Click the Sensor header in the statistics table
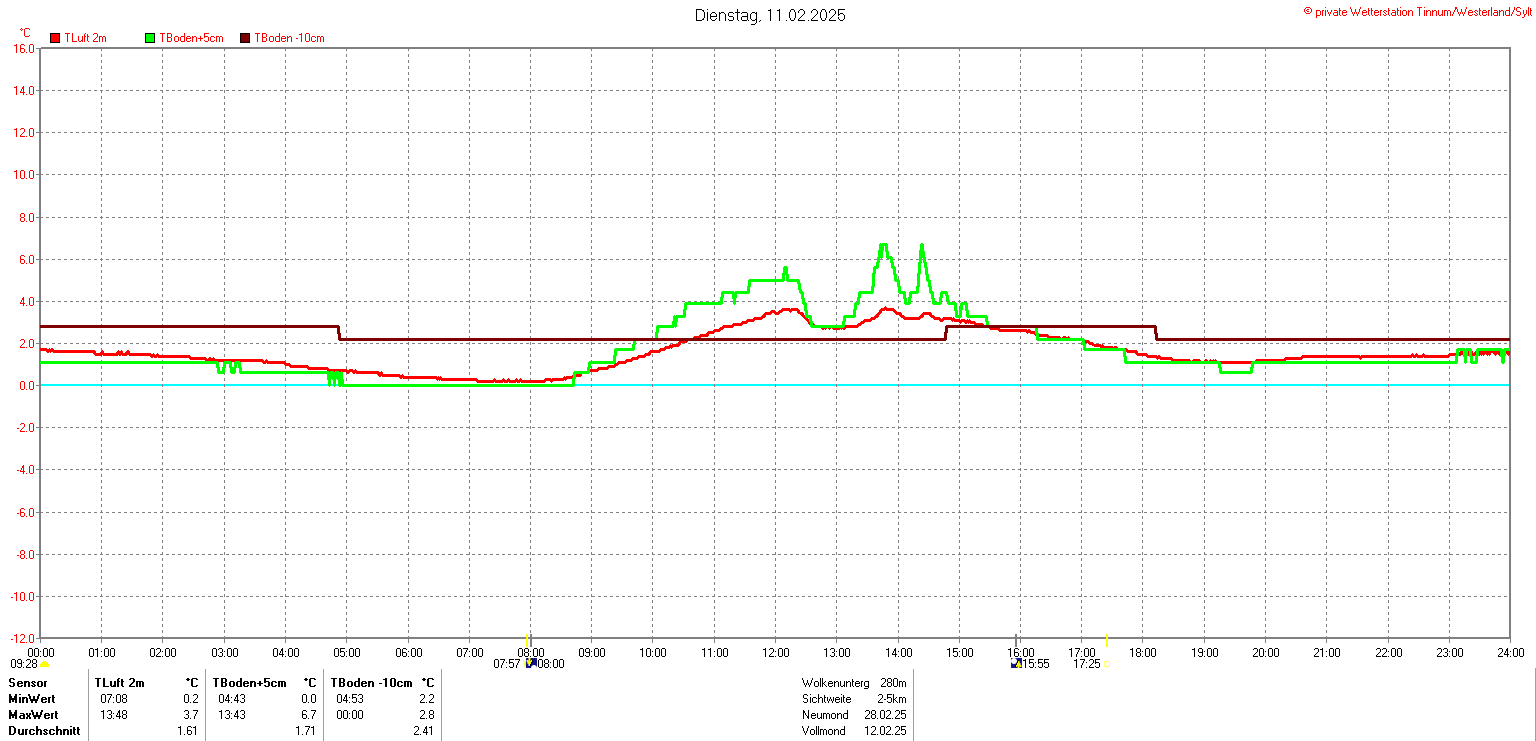Viewport: 1536px width, 741px height. click(x=28, y=682)
